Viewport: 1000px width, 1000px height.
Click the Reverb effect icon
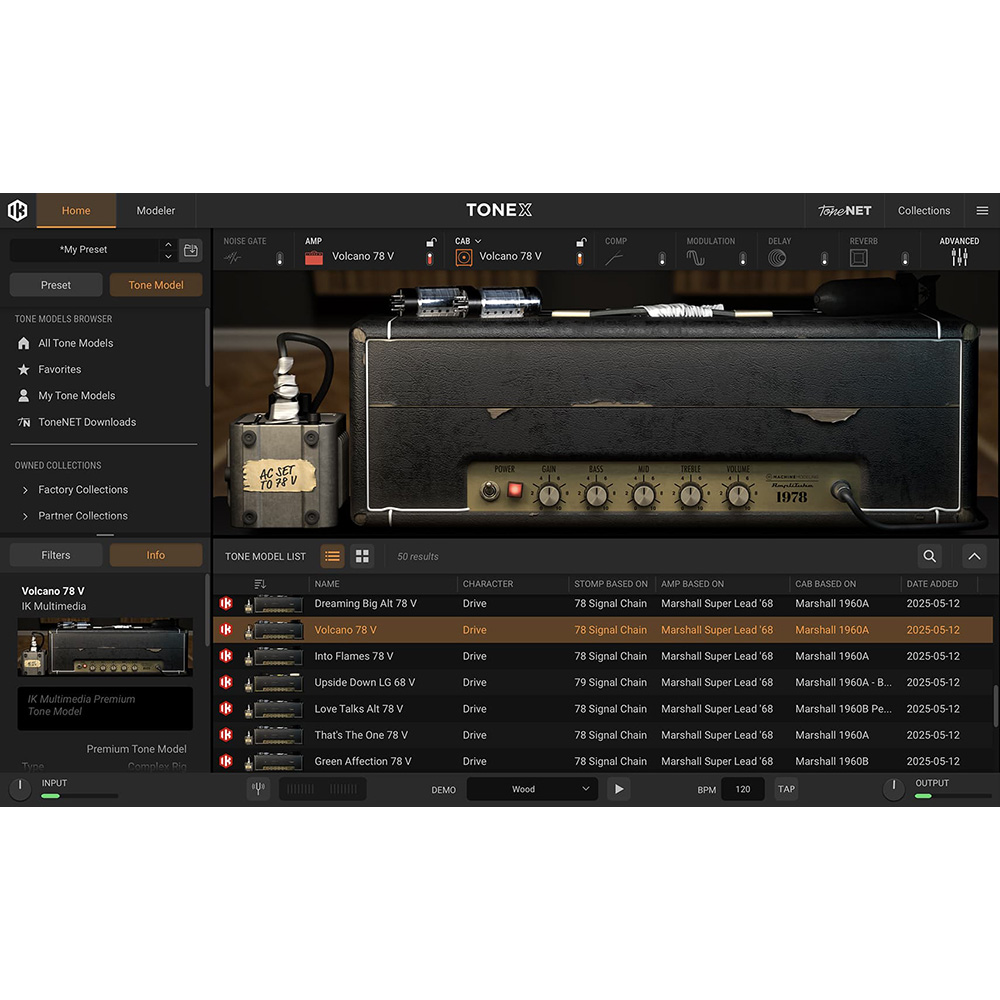click(858, 258)
